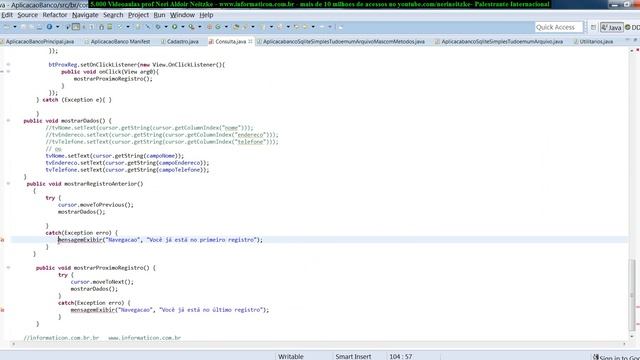Switch to the DDMS perspective
This screenshot has height=360, width=640.
click(633, 27)
